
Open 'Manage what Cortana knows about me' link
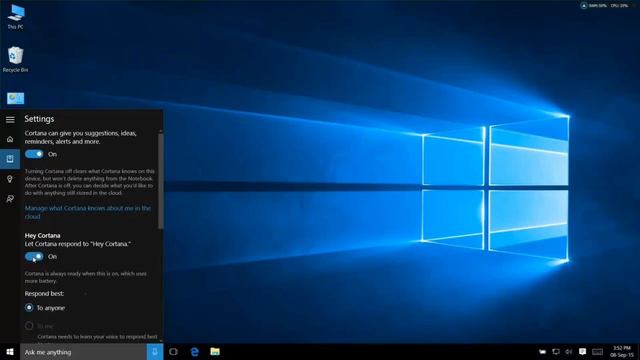coord(88,212)
